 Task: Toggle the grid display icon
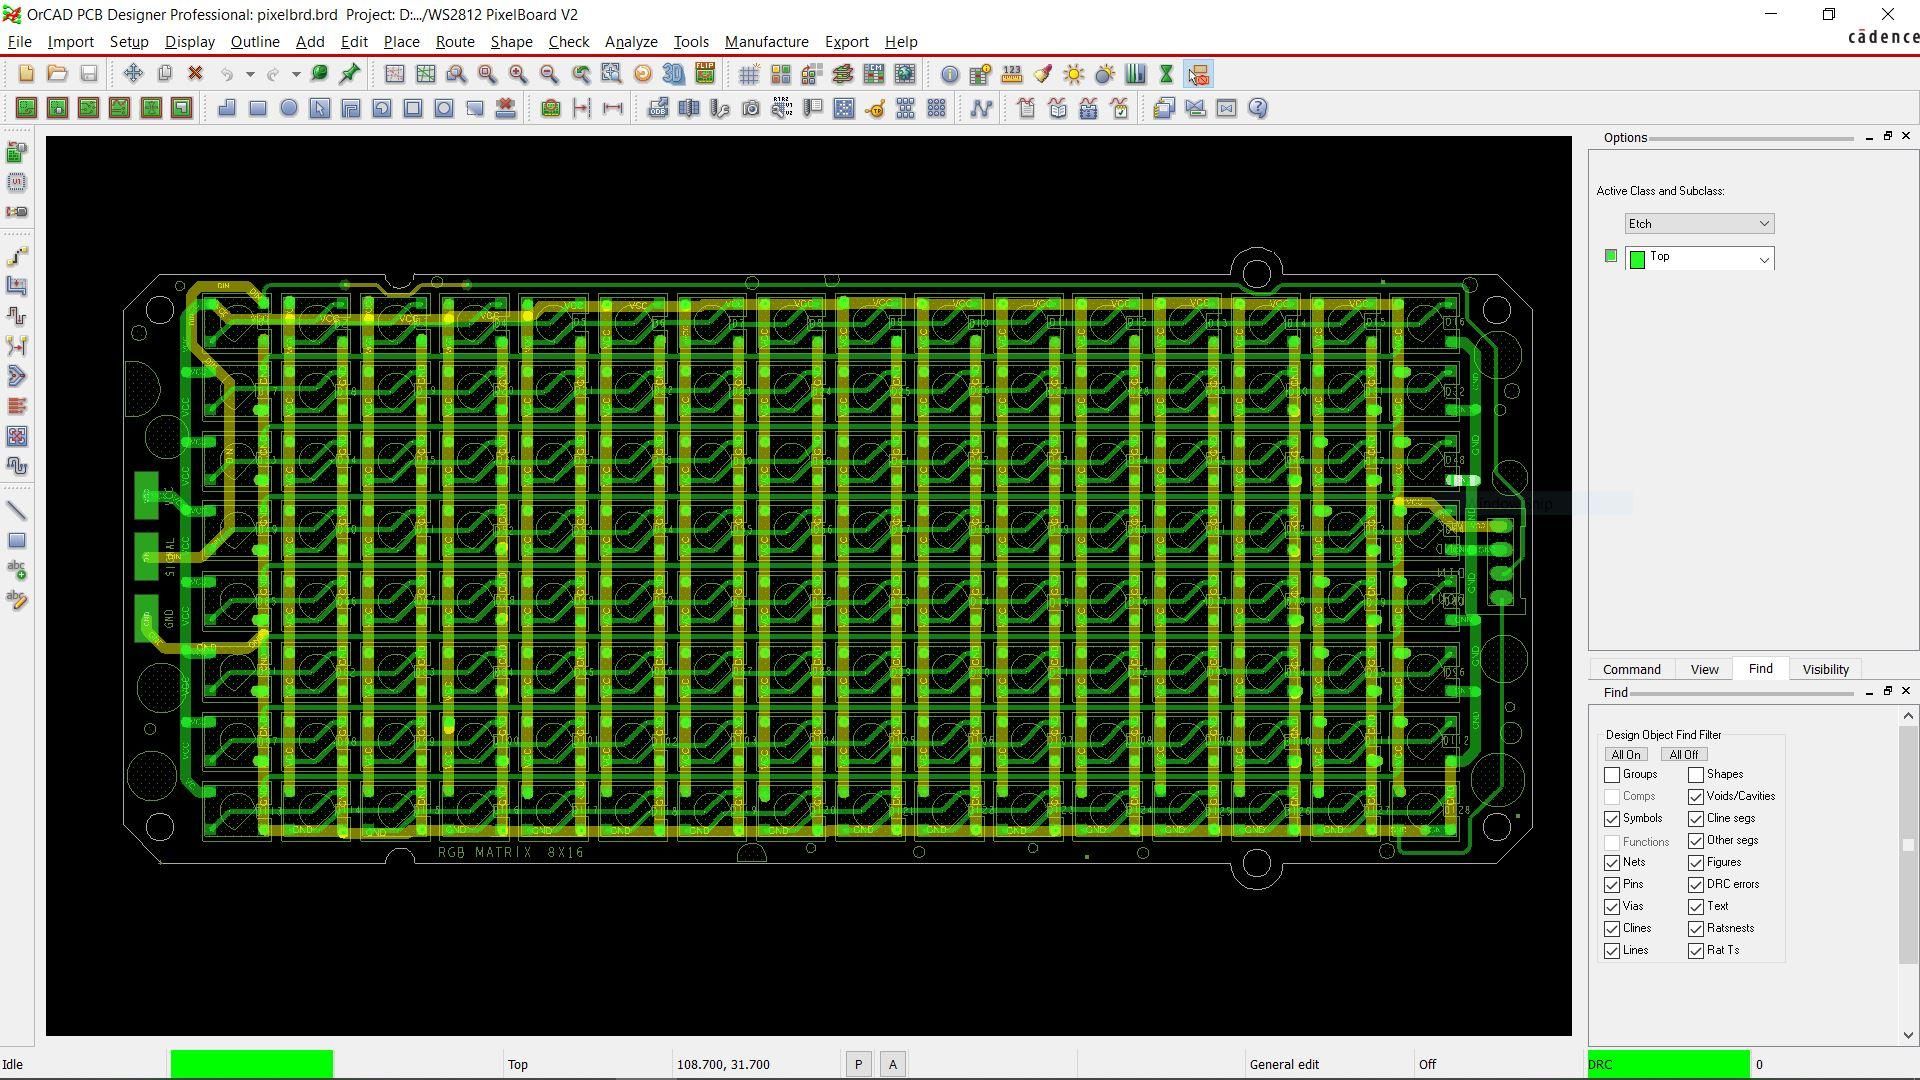coord(748,74)
